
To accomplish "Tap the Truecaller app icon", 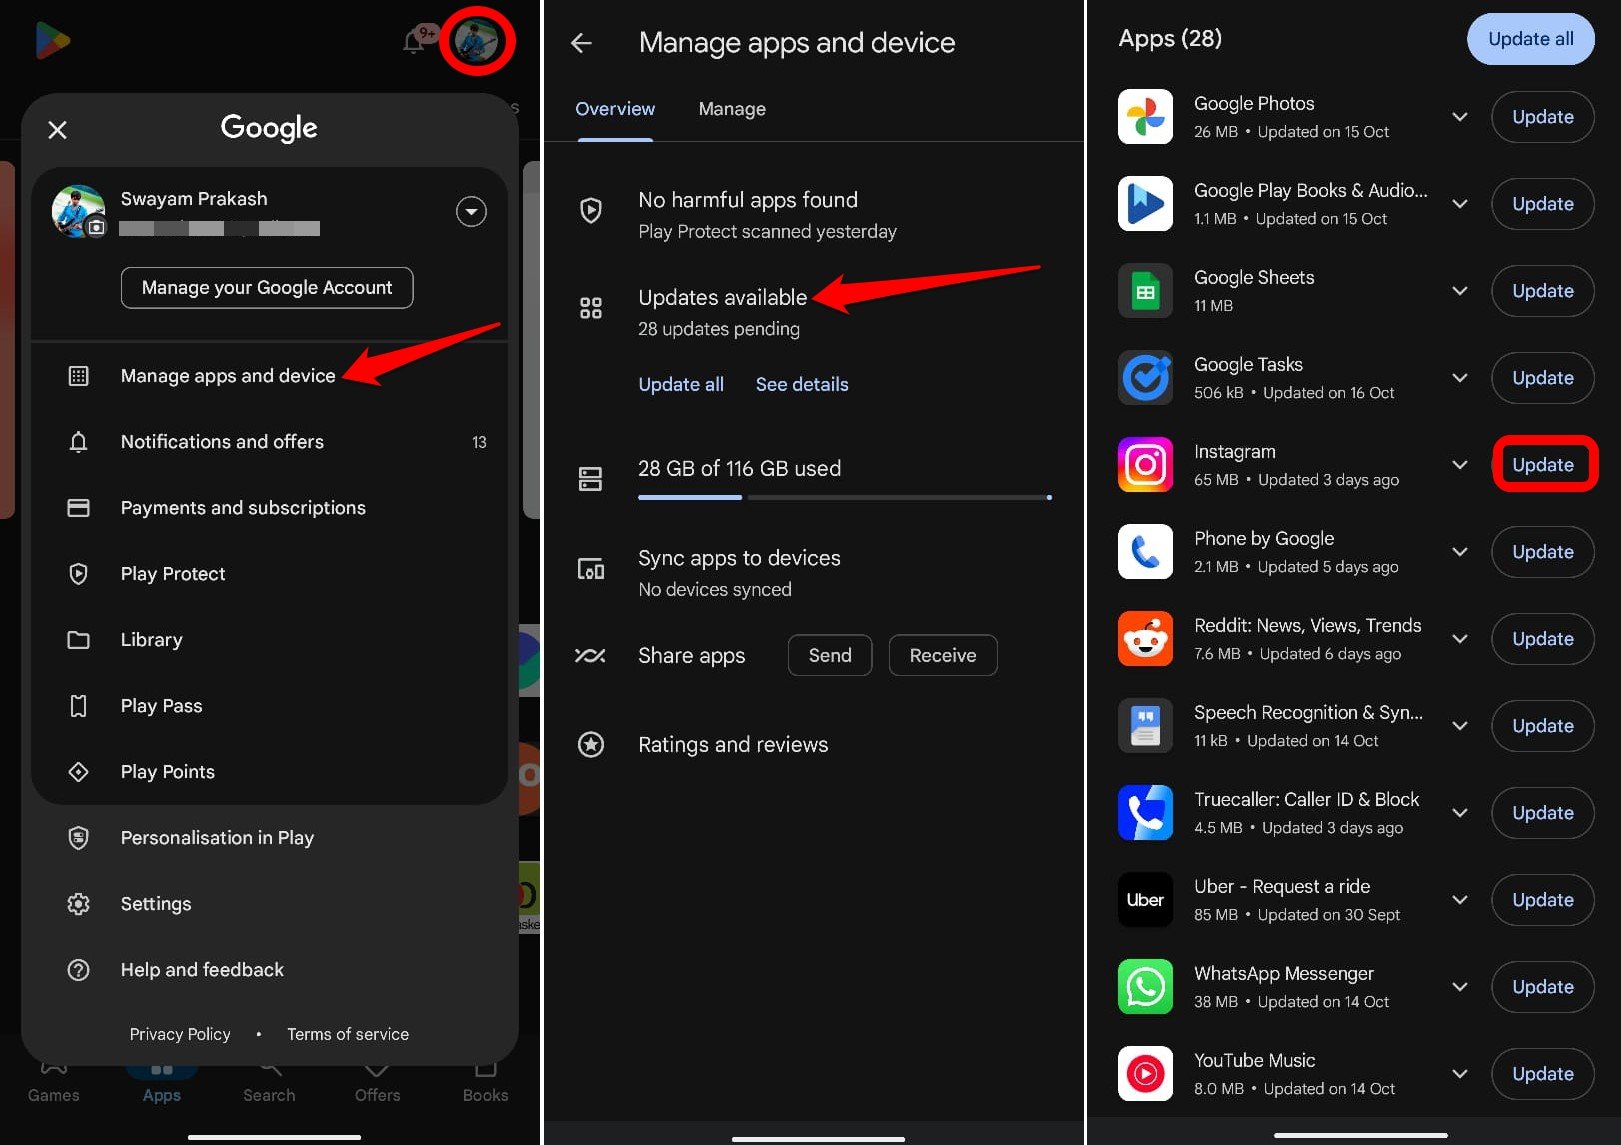I will (1145, 813).
